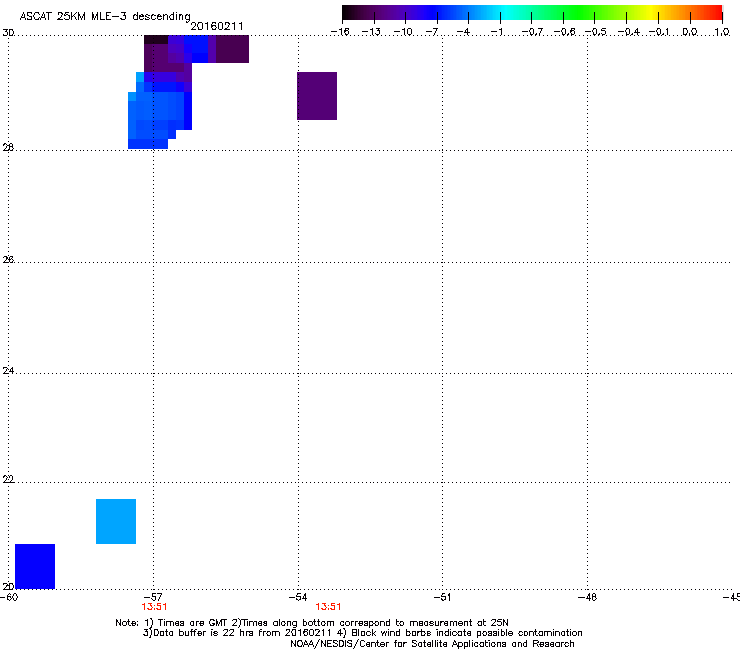
Task: Click the longitude -57 axis label
Action: pyautogui.click(x=153, y=597)
